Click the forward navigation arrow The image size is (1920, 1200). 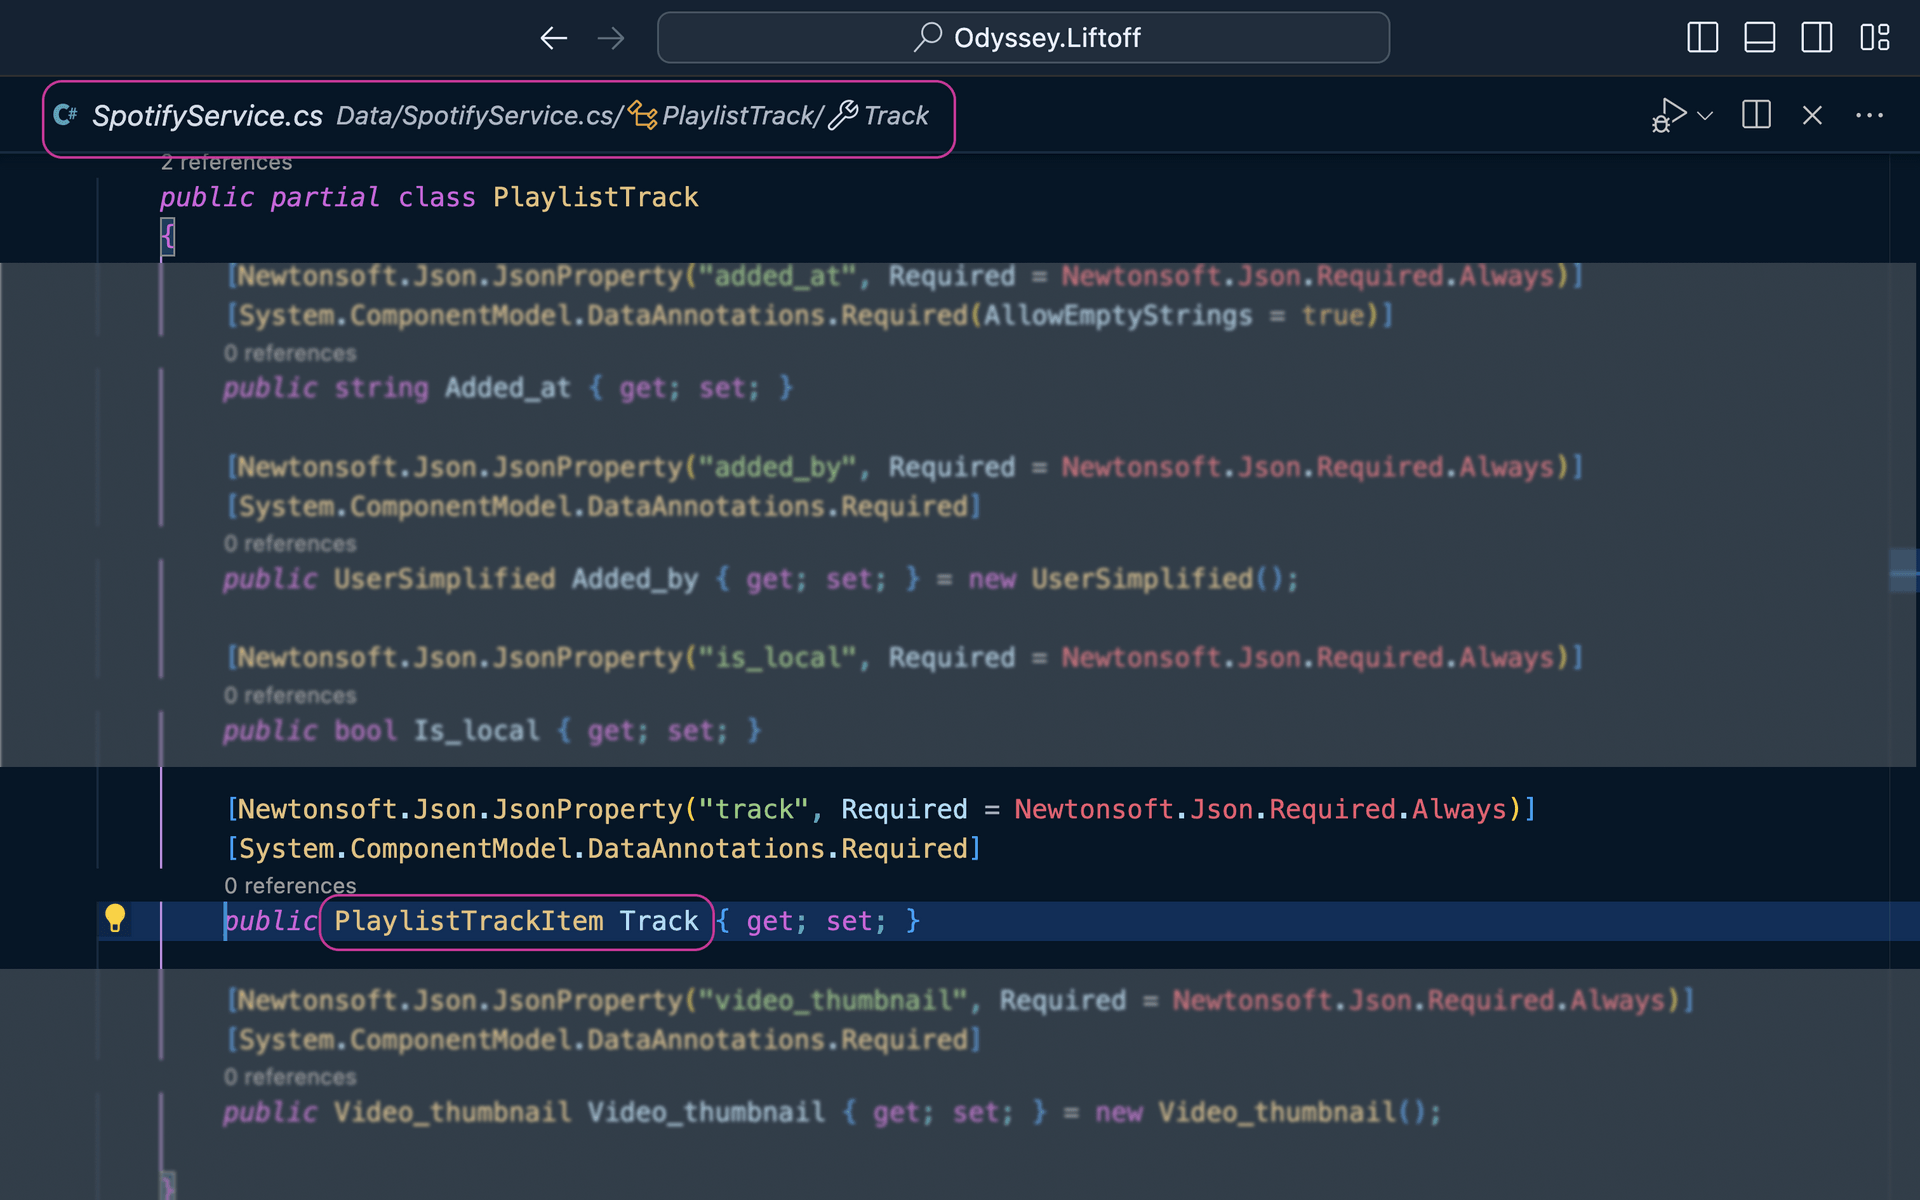pos(610,37)
